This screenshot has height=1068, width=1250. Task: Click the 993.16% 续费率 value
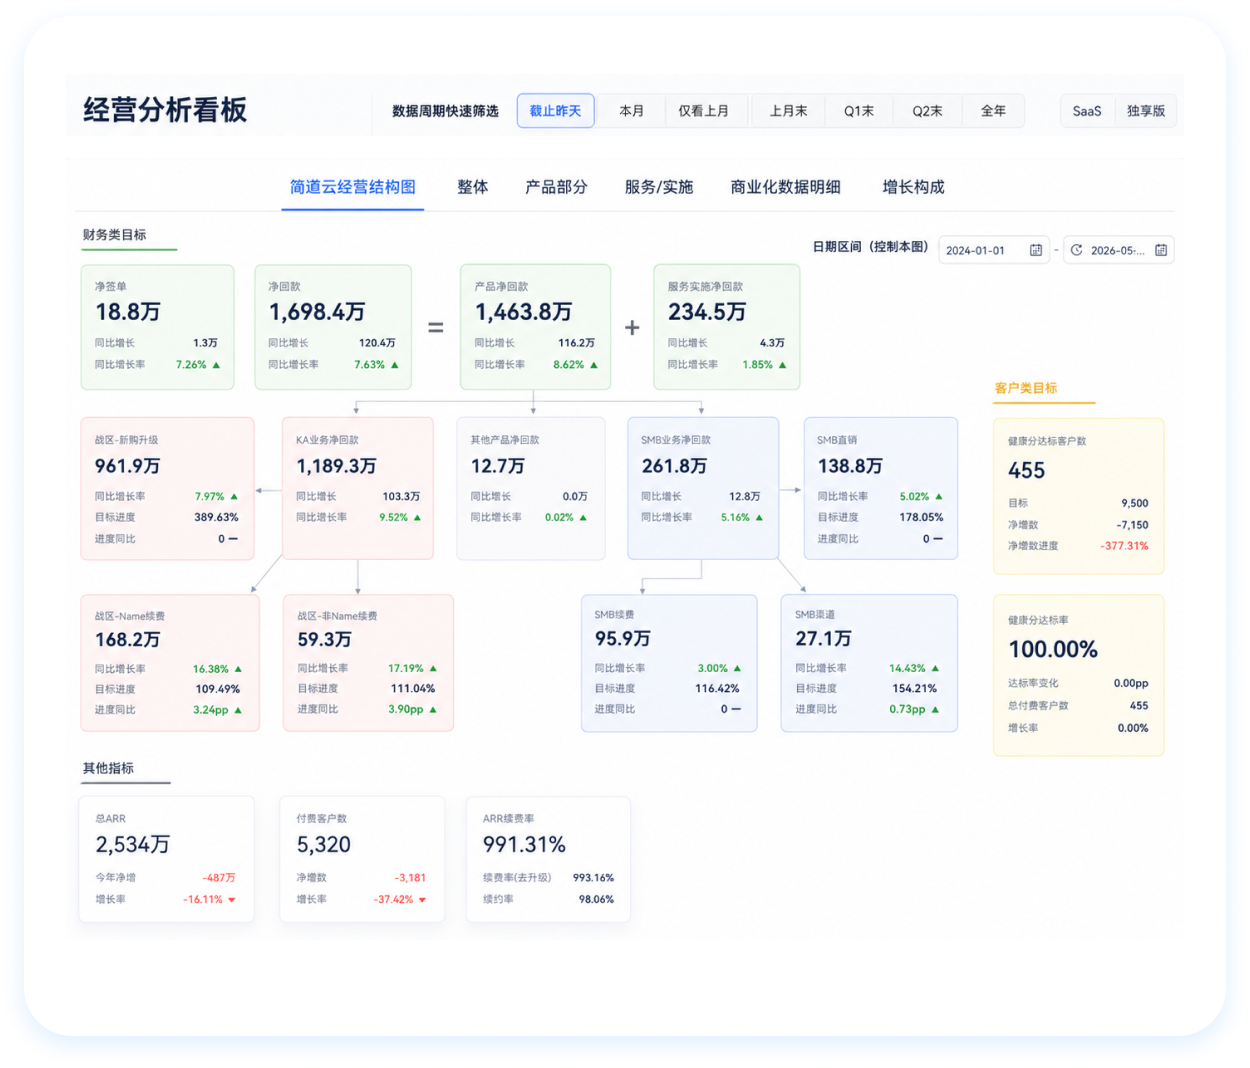[593, 878]
